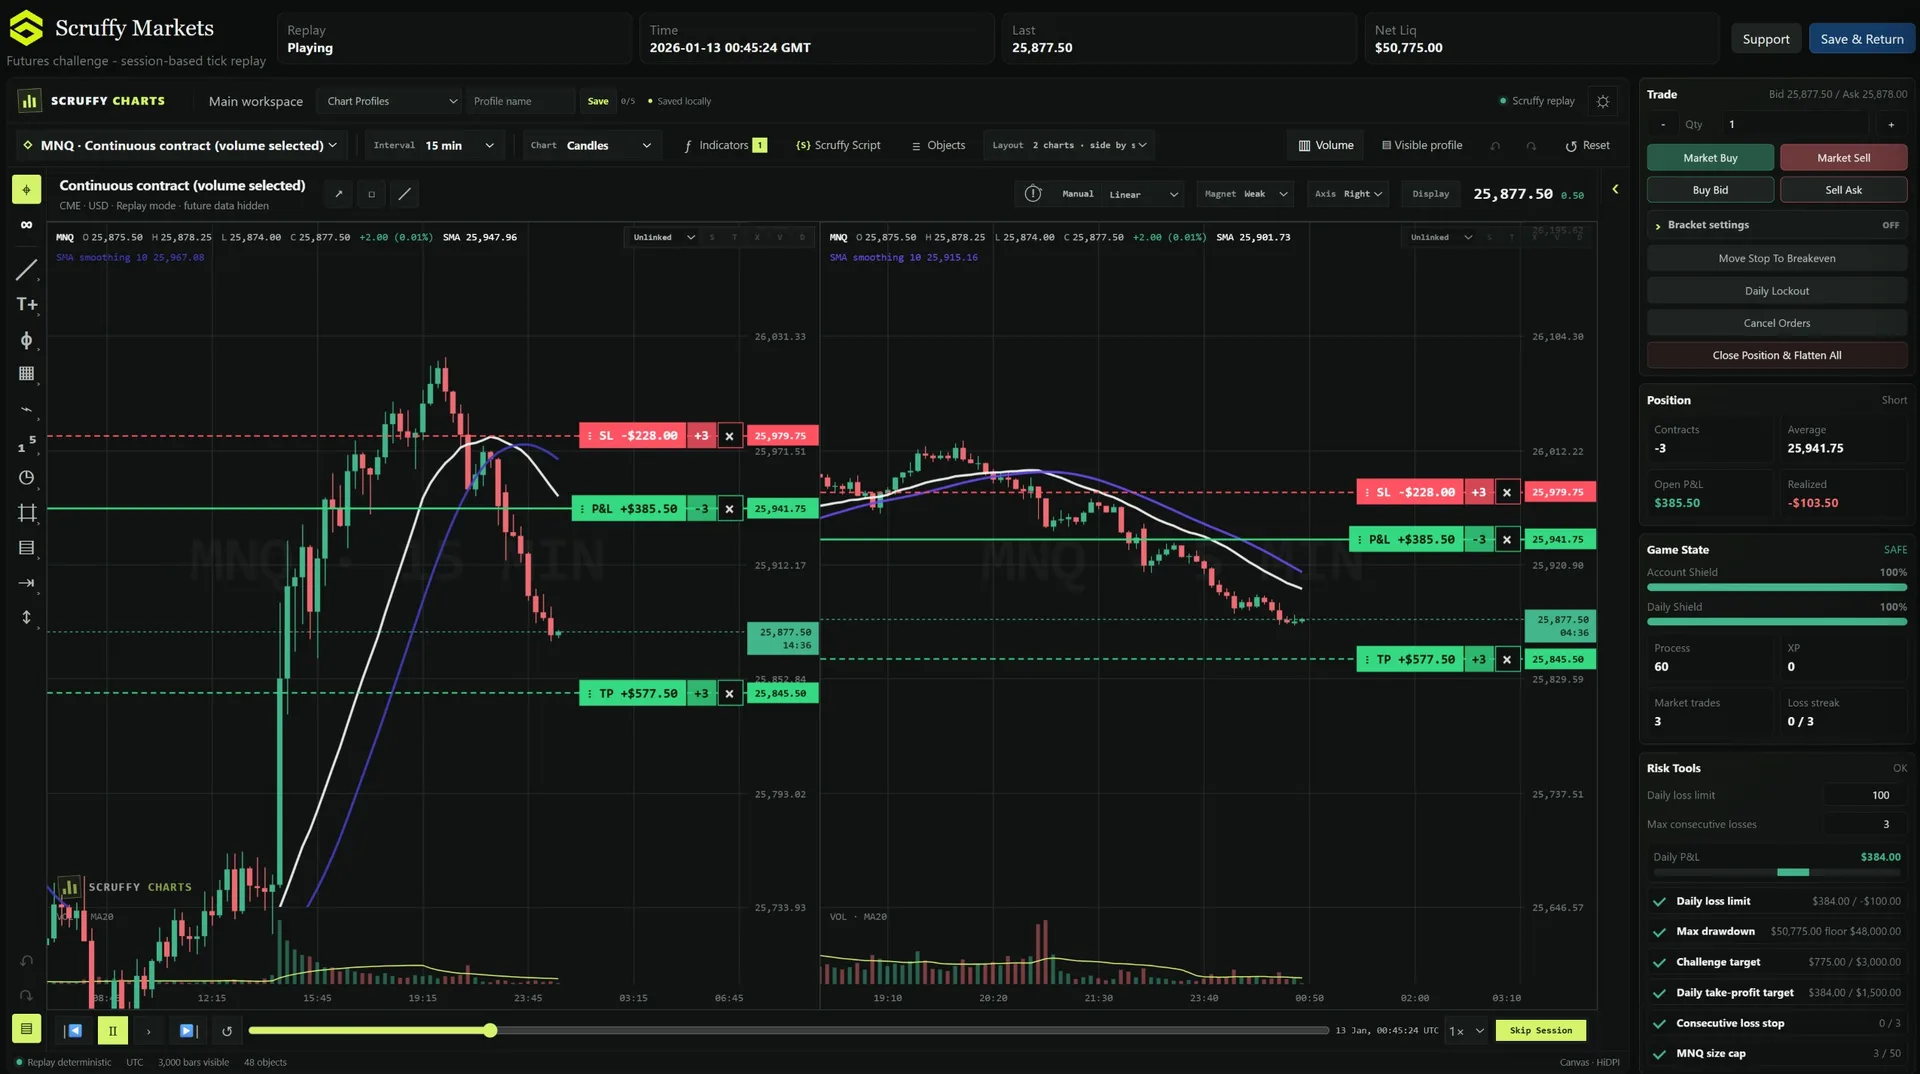This screenshot has height=1074, width=1920.
Task: Open the Chart Candles type dropdown
Action: point(592,145)
